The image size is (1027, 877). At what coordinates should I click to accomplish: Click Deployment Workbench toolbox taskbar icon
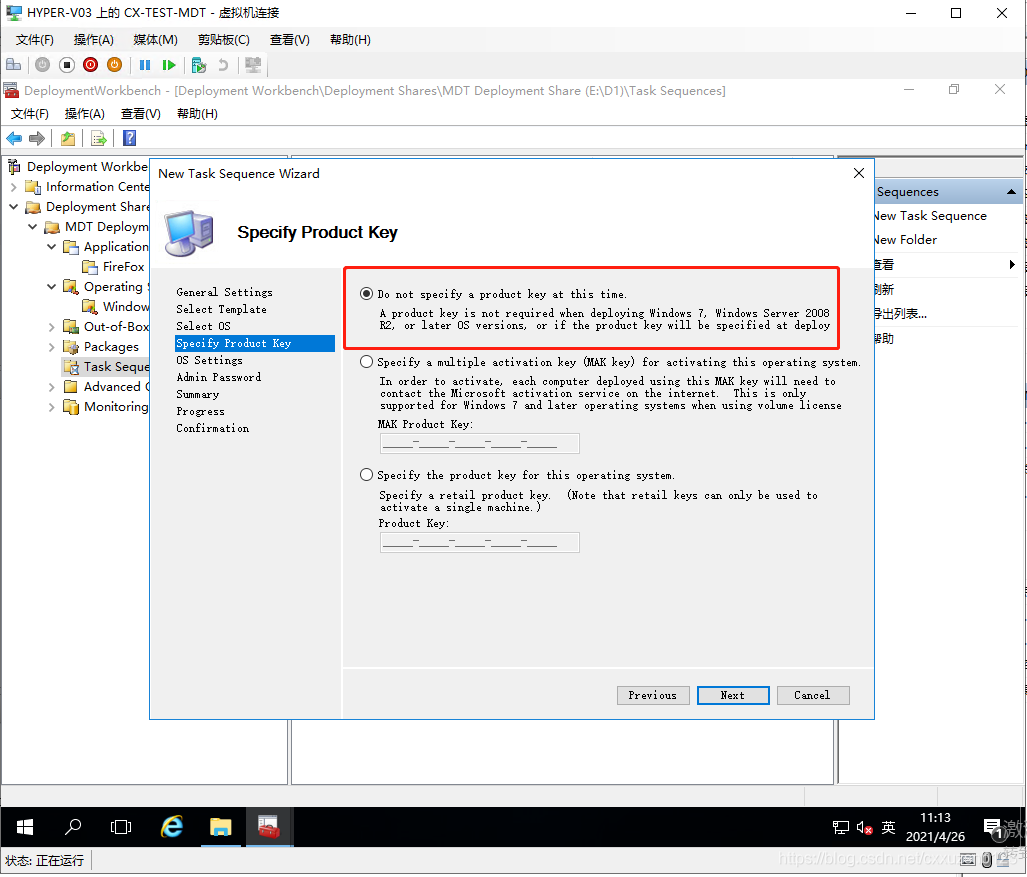(269, 827)
